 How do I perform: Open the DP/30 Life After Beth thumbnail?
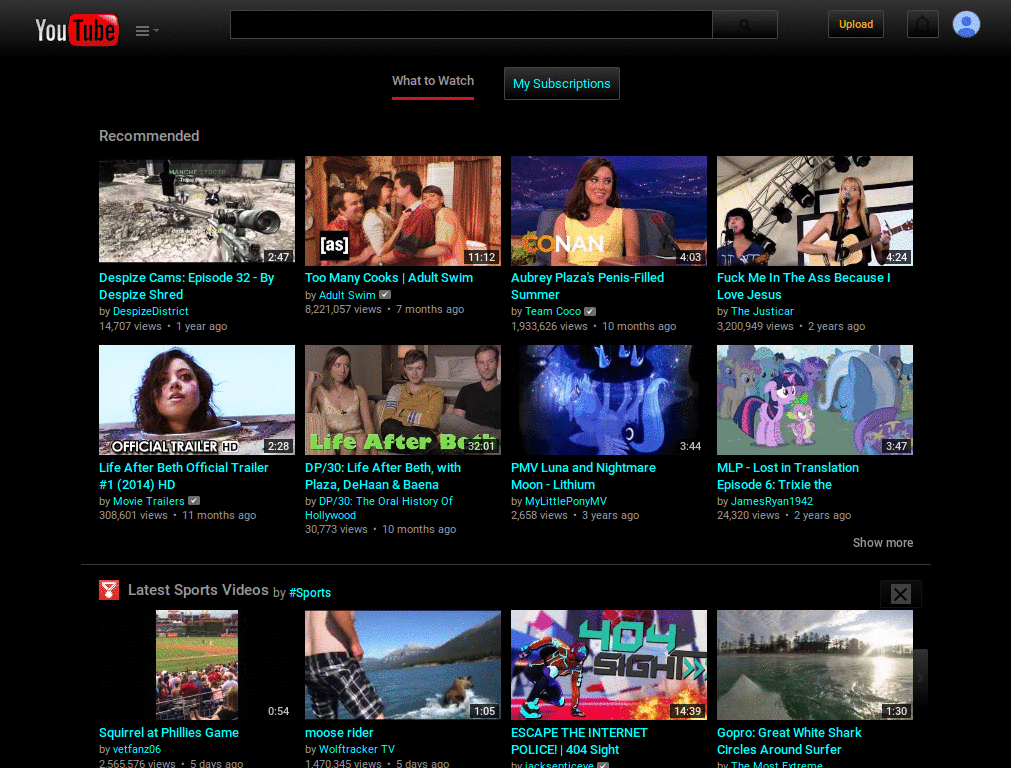pos(403,400)
